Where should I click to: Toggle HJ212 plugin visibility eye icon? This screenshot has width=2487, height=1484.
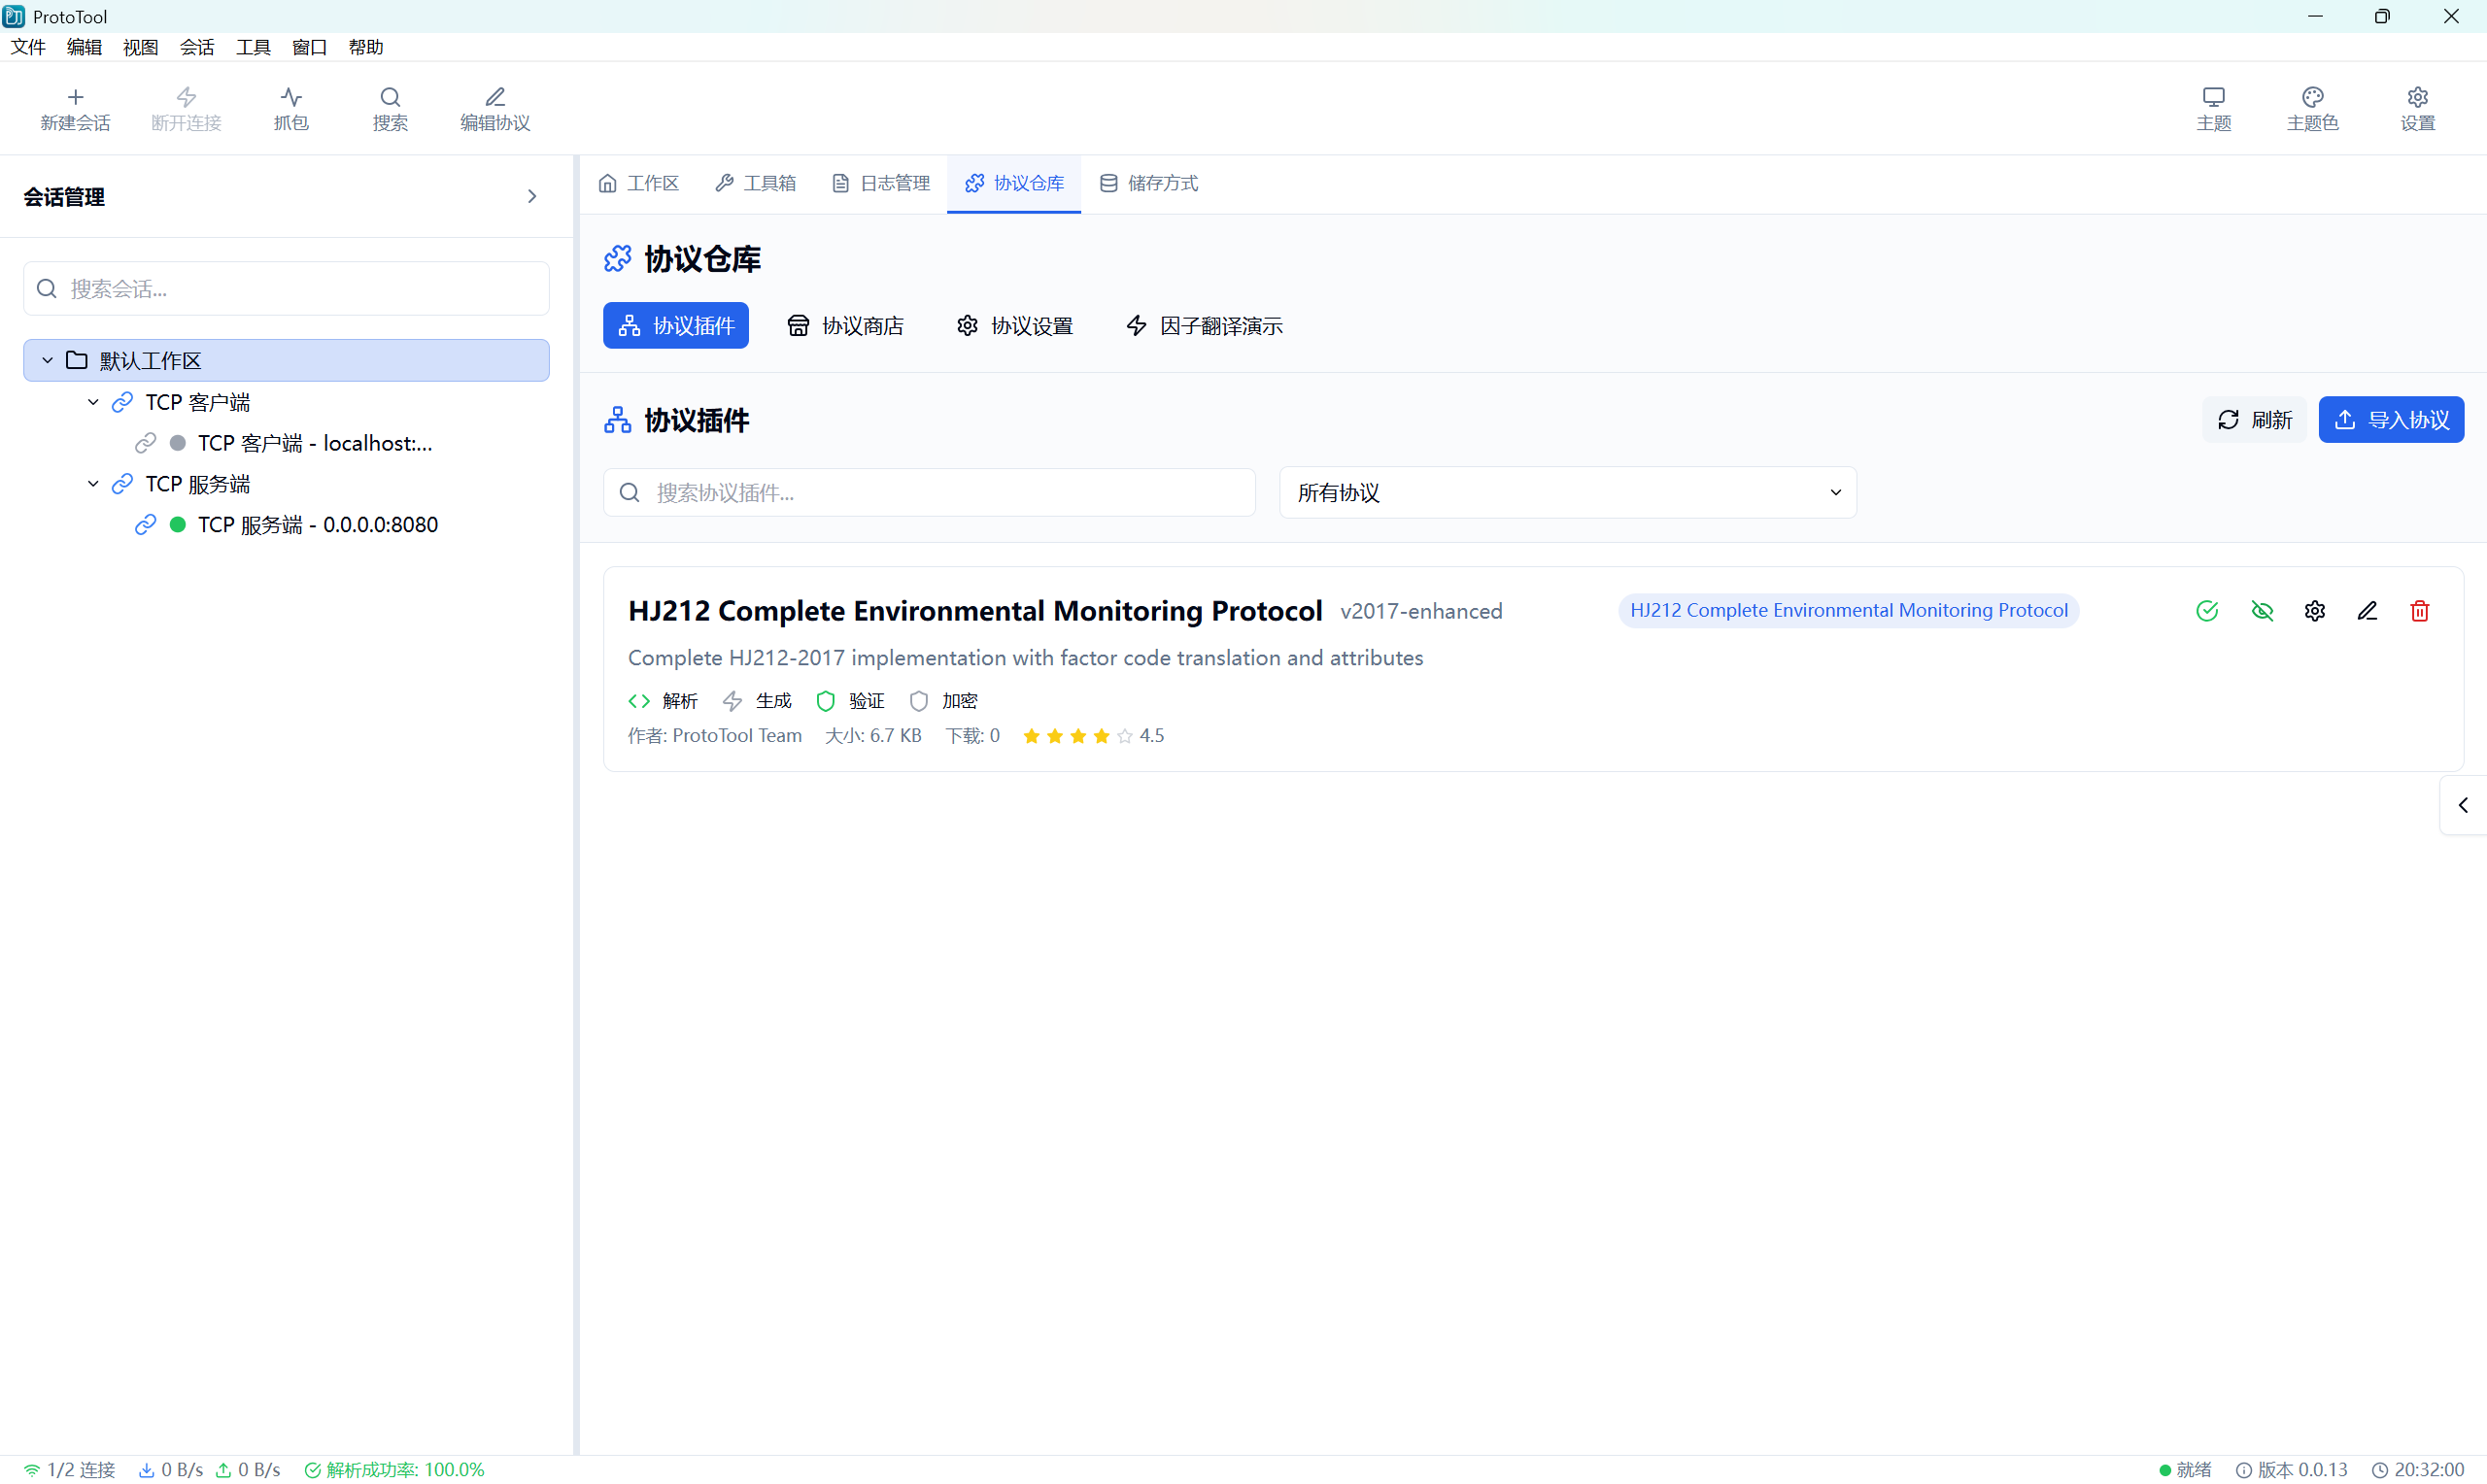pyautogui.click(x=2261, y=611)
